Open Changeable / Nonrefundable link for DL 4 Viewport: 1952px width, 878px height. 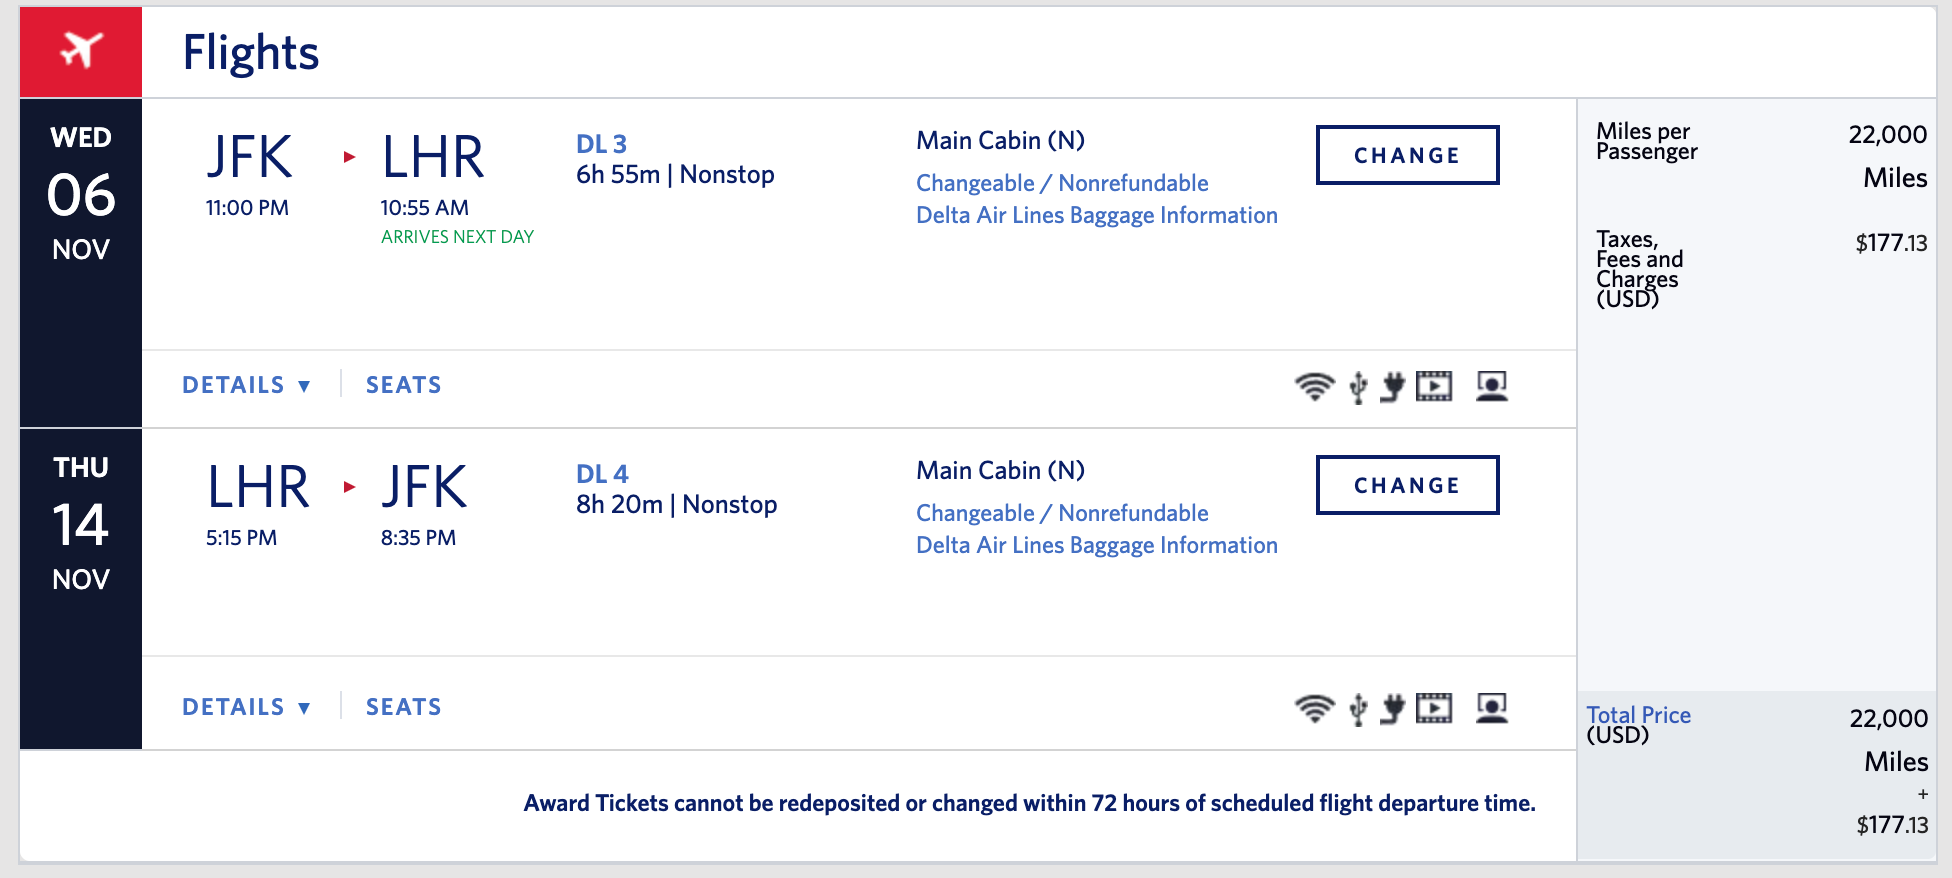[1062, 513]
